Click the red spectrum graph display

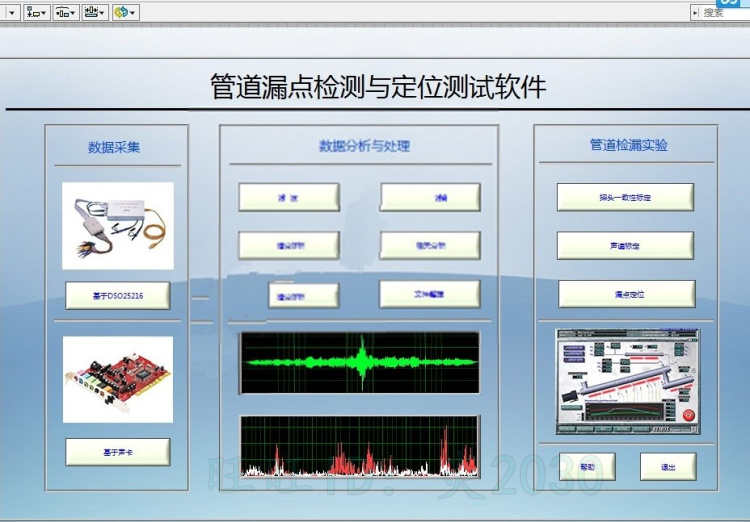pyautogui.click(x=360, y=446)
